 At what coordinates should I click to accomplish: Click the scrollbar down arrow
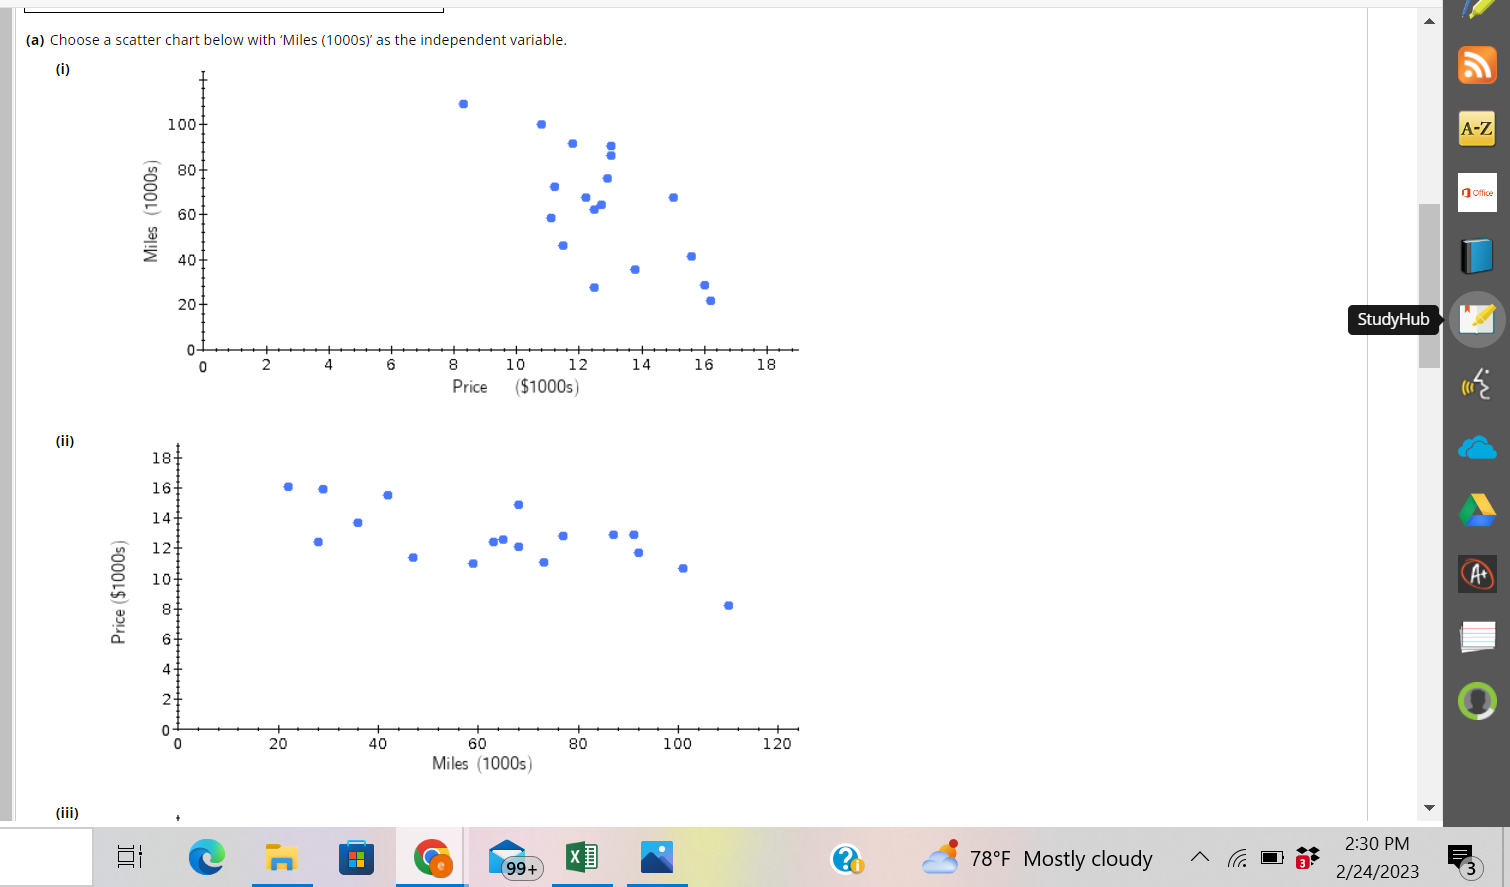1429,808
